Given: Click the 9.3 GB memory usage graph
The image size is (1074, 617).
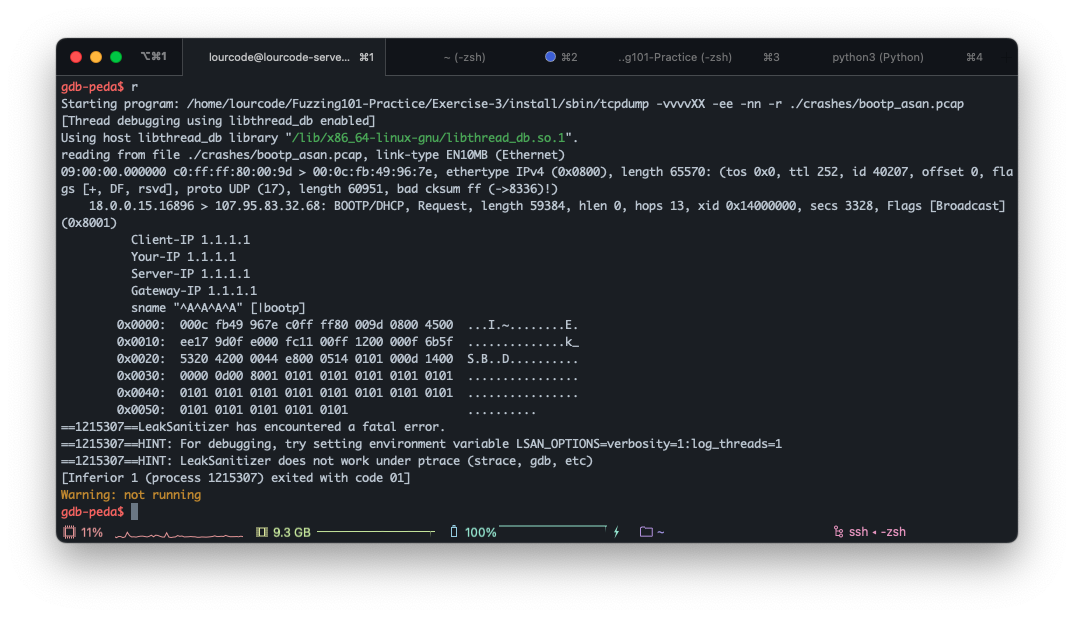Looking at the screenshot, I should tap(375, 532).
